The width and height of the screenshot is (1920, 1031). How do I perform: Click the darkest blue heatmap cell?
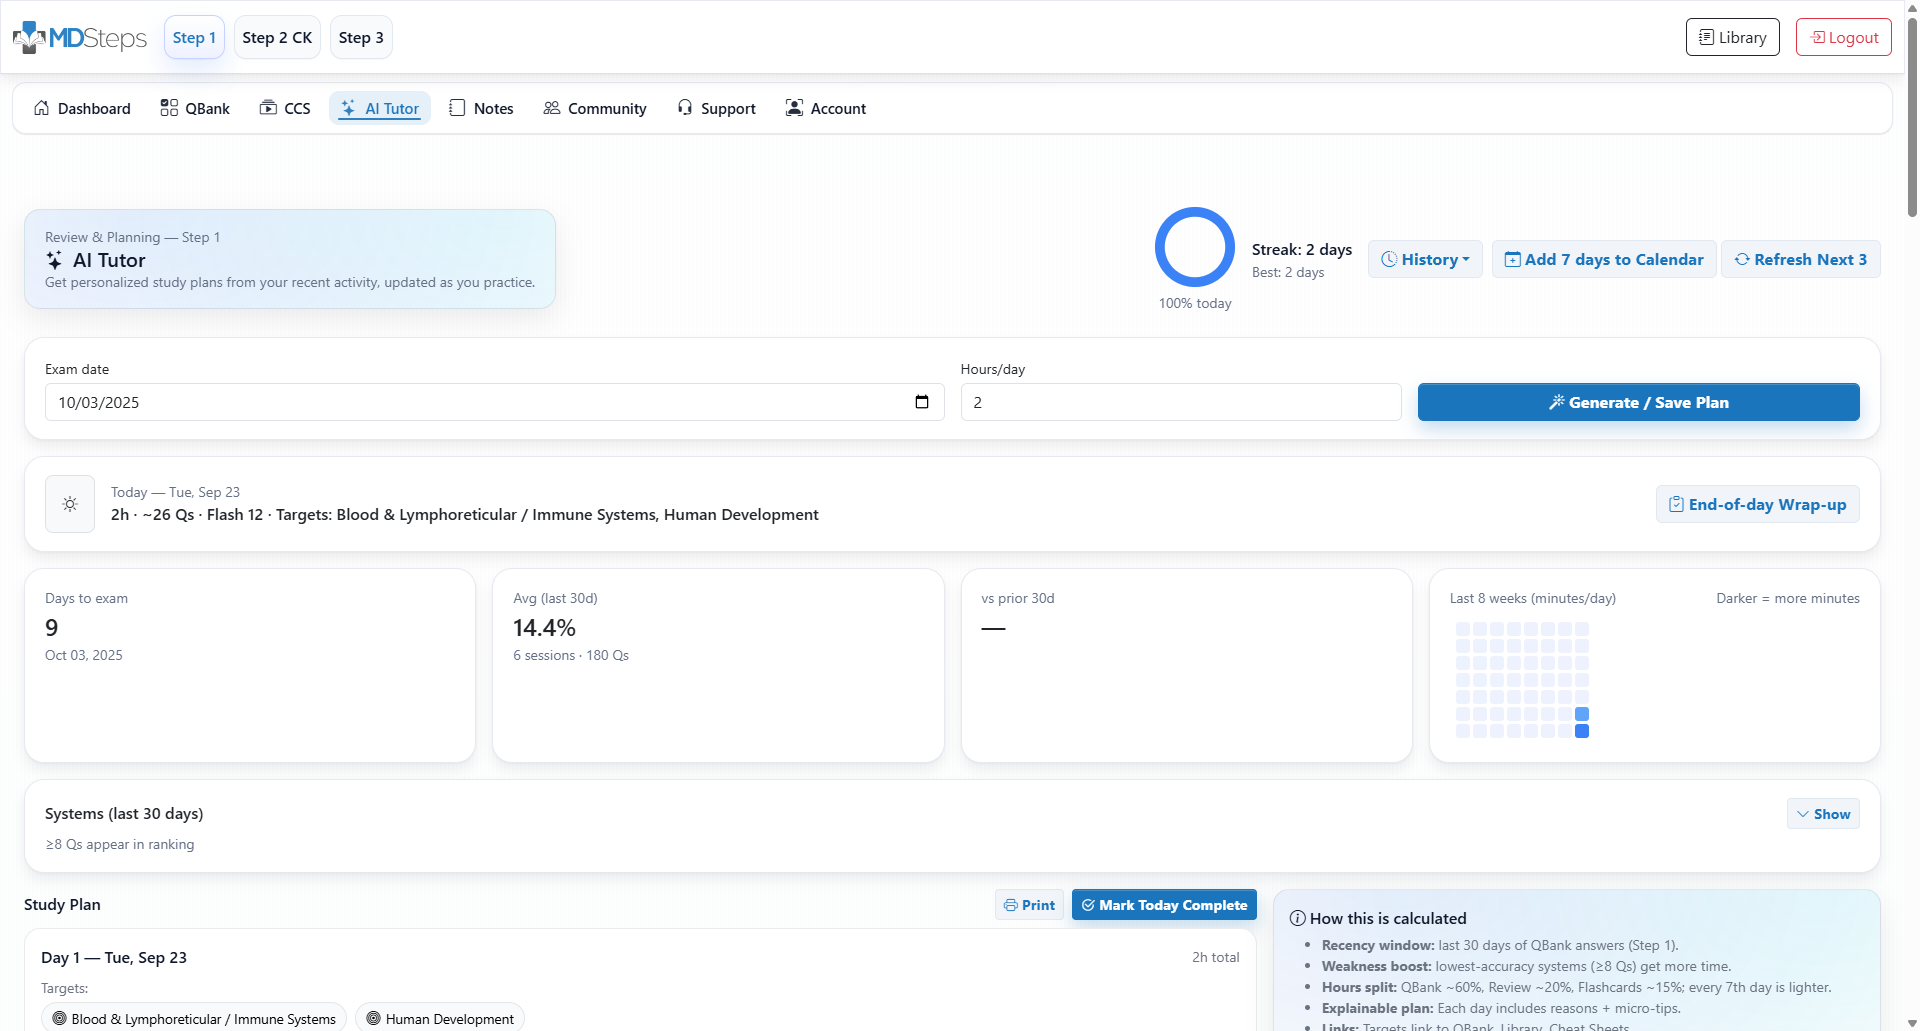click(1582, 731)
